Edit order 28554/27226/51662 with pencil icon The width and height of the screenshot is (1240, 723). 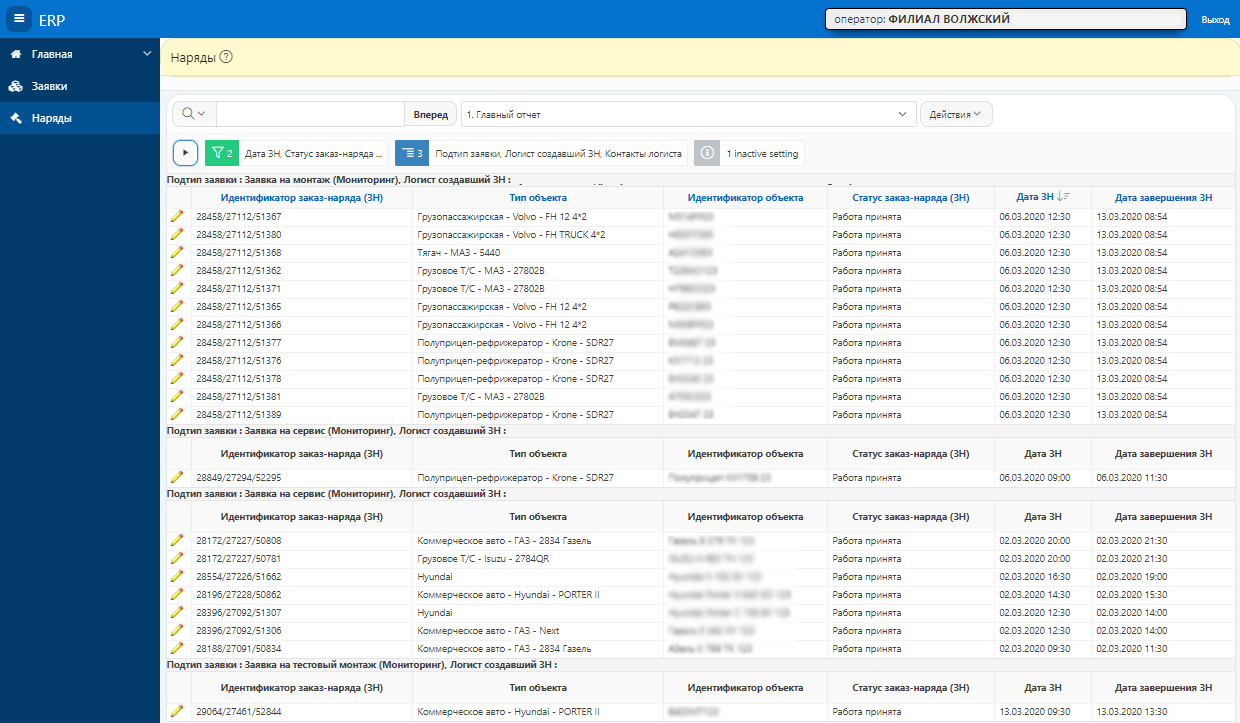pyautogui.click(x=177, y=576)
